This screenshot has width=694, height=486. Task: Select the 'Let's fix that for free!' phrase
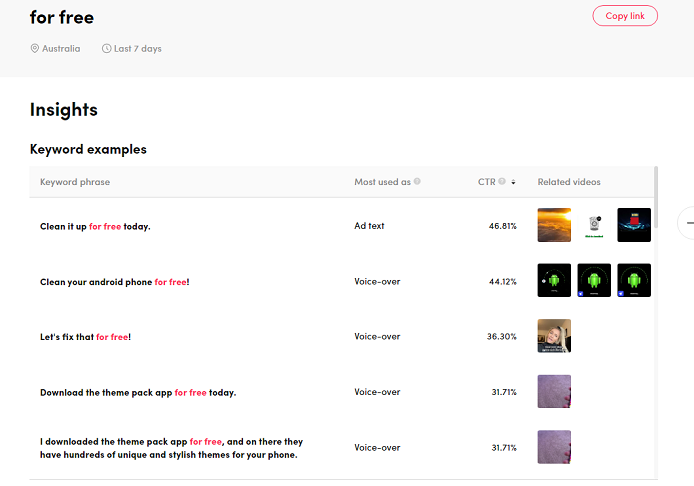[x=85, y=337]
